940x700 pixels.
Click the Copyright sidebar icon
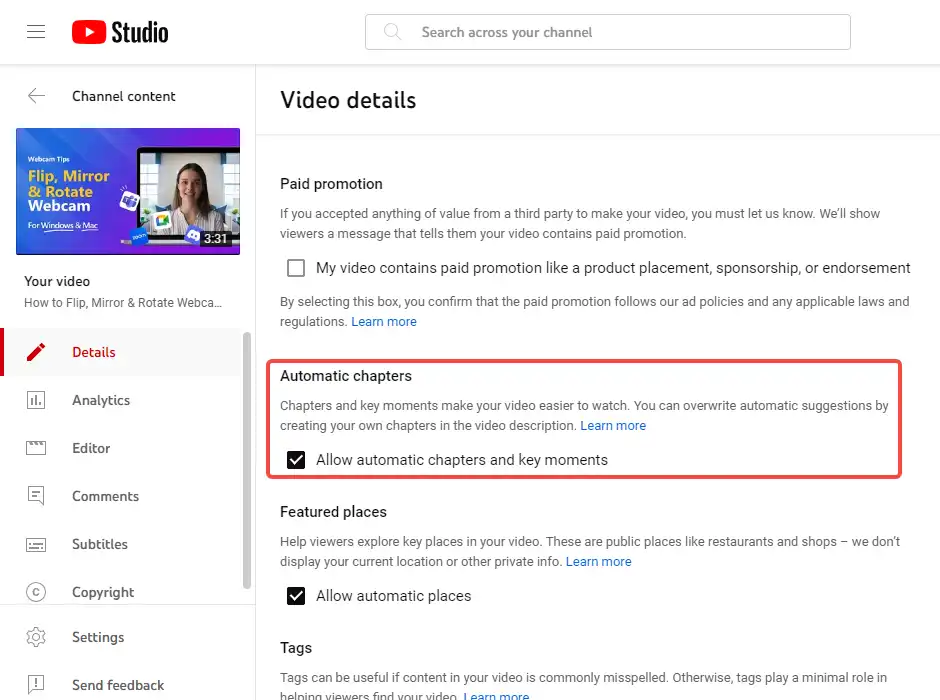36,592
